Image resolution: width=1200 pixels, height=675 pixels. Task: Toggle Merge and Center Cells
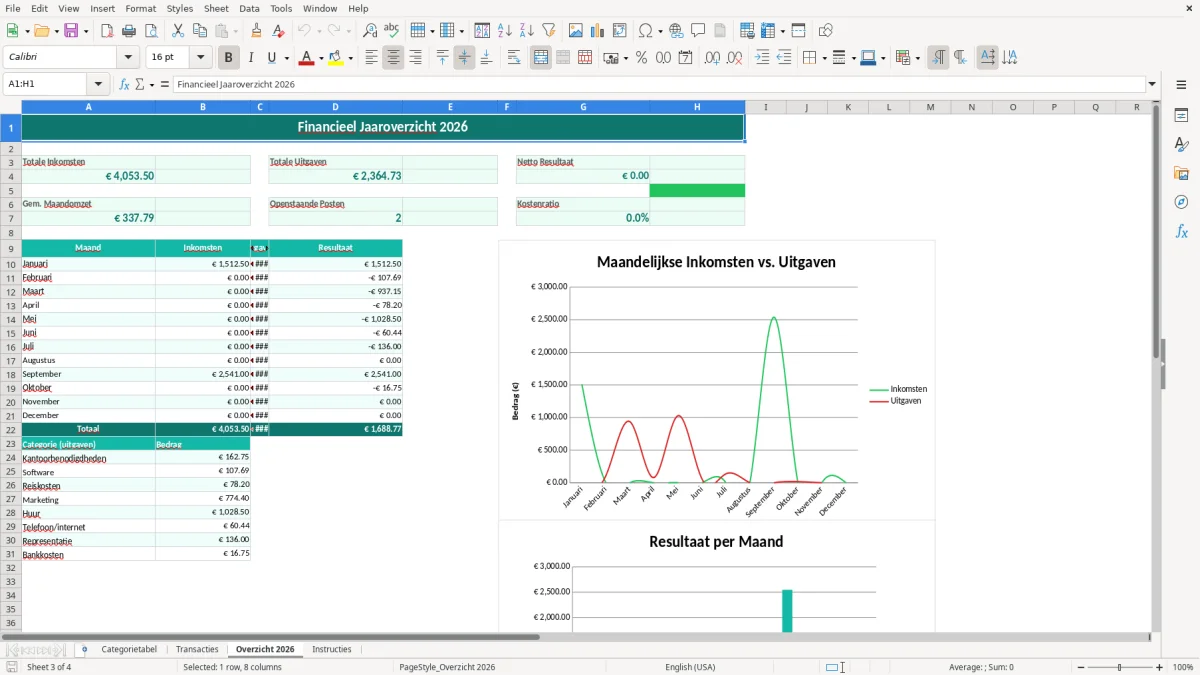541,58
